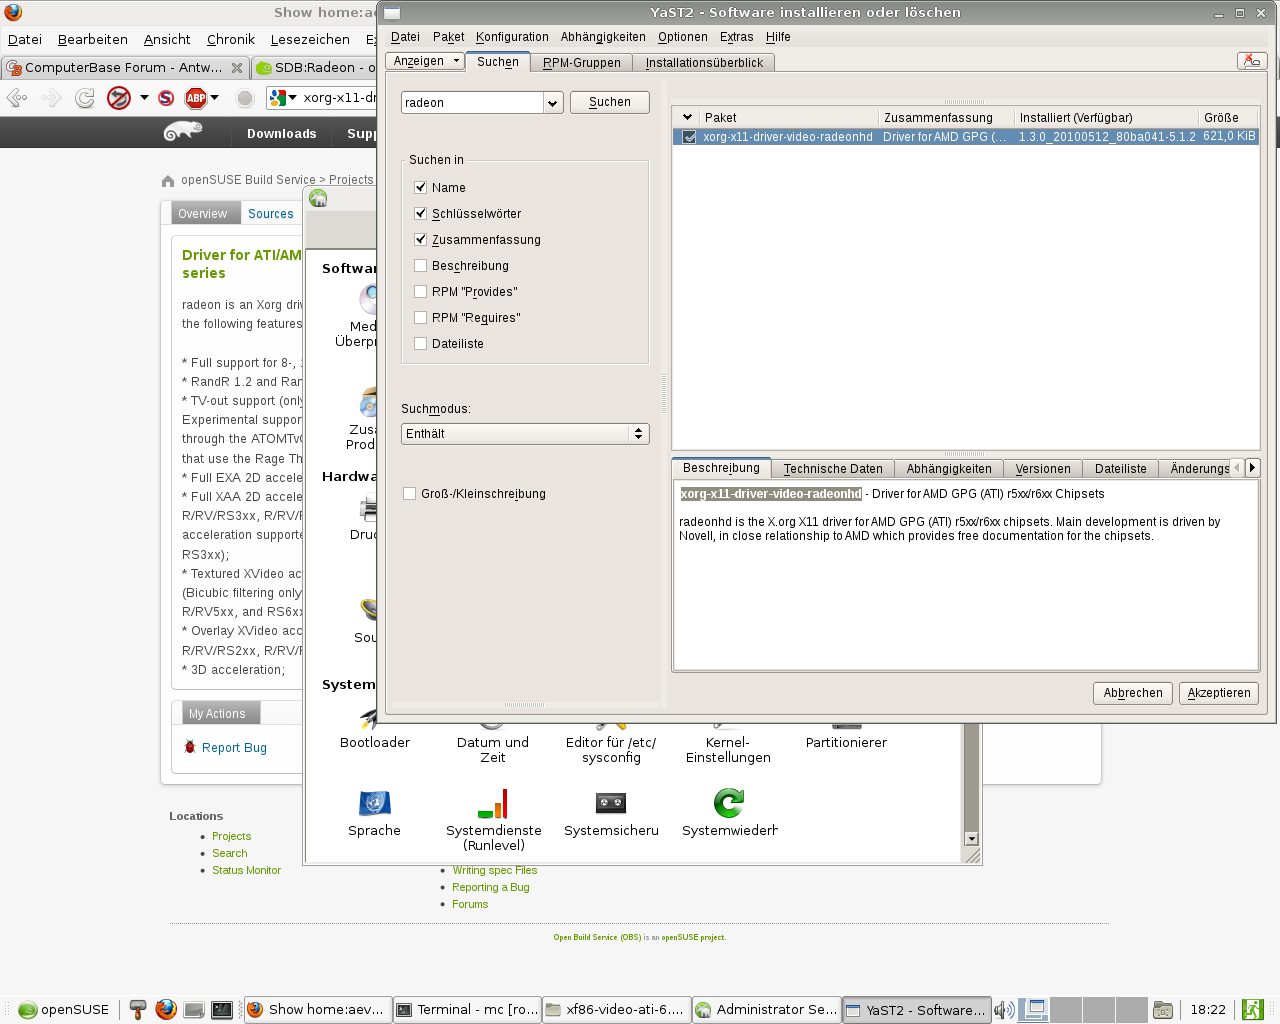Click the screenshot camera icon near the clock

[1162, 1010]
